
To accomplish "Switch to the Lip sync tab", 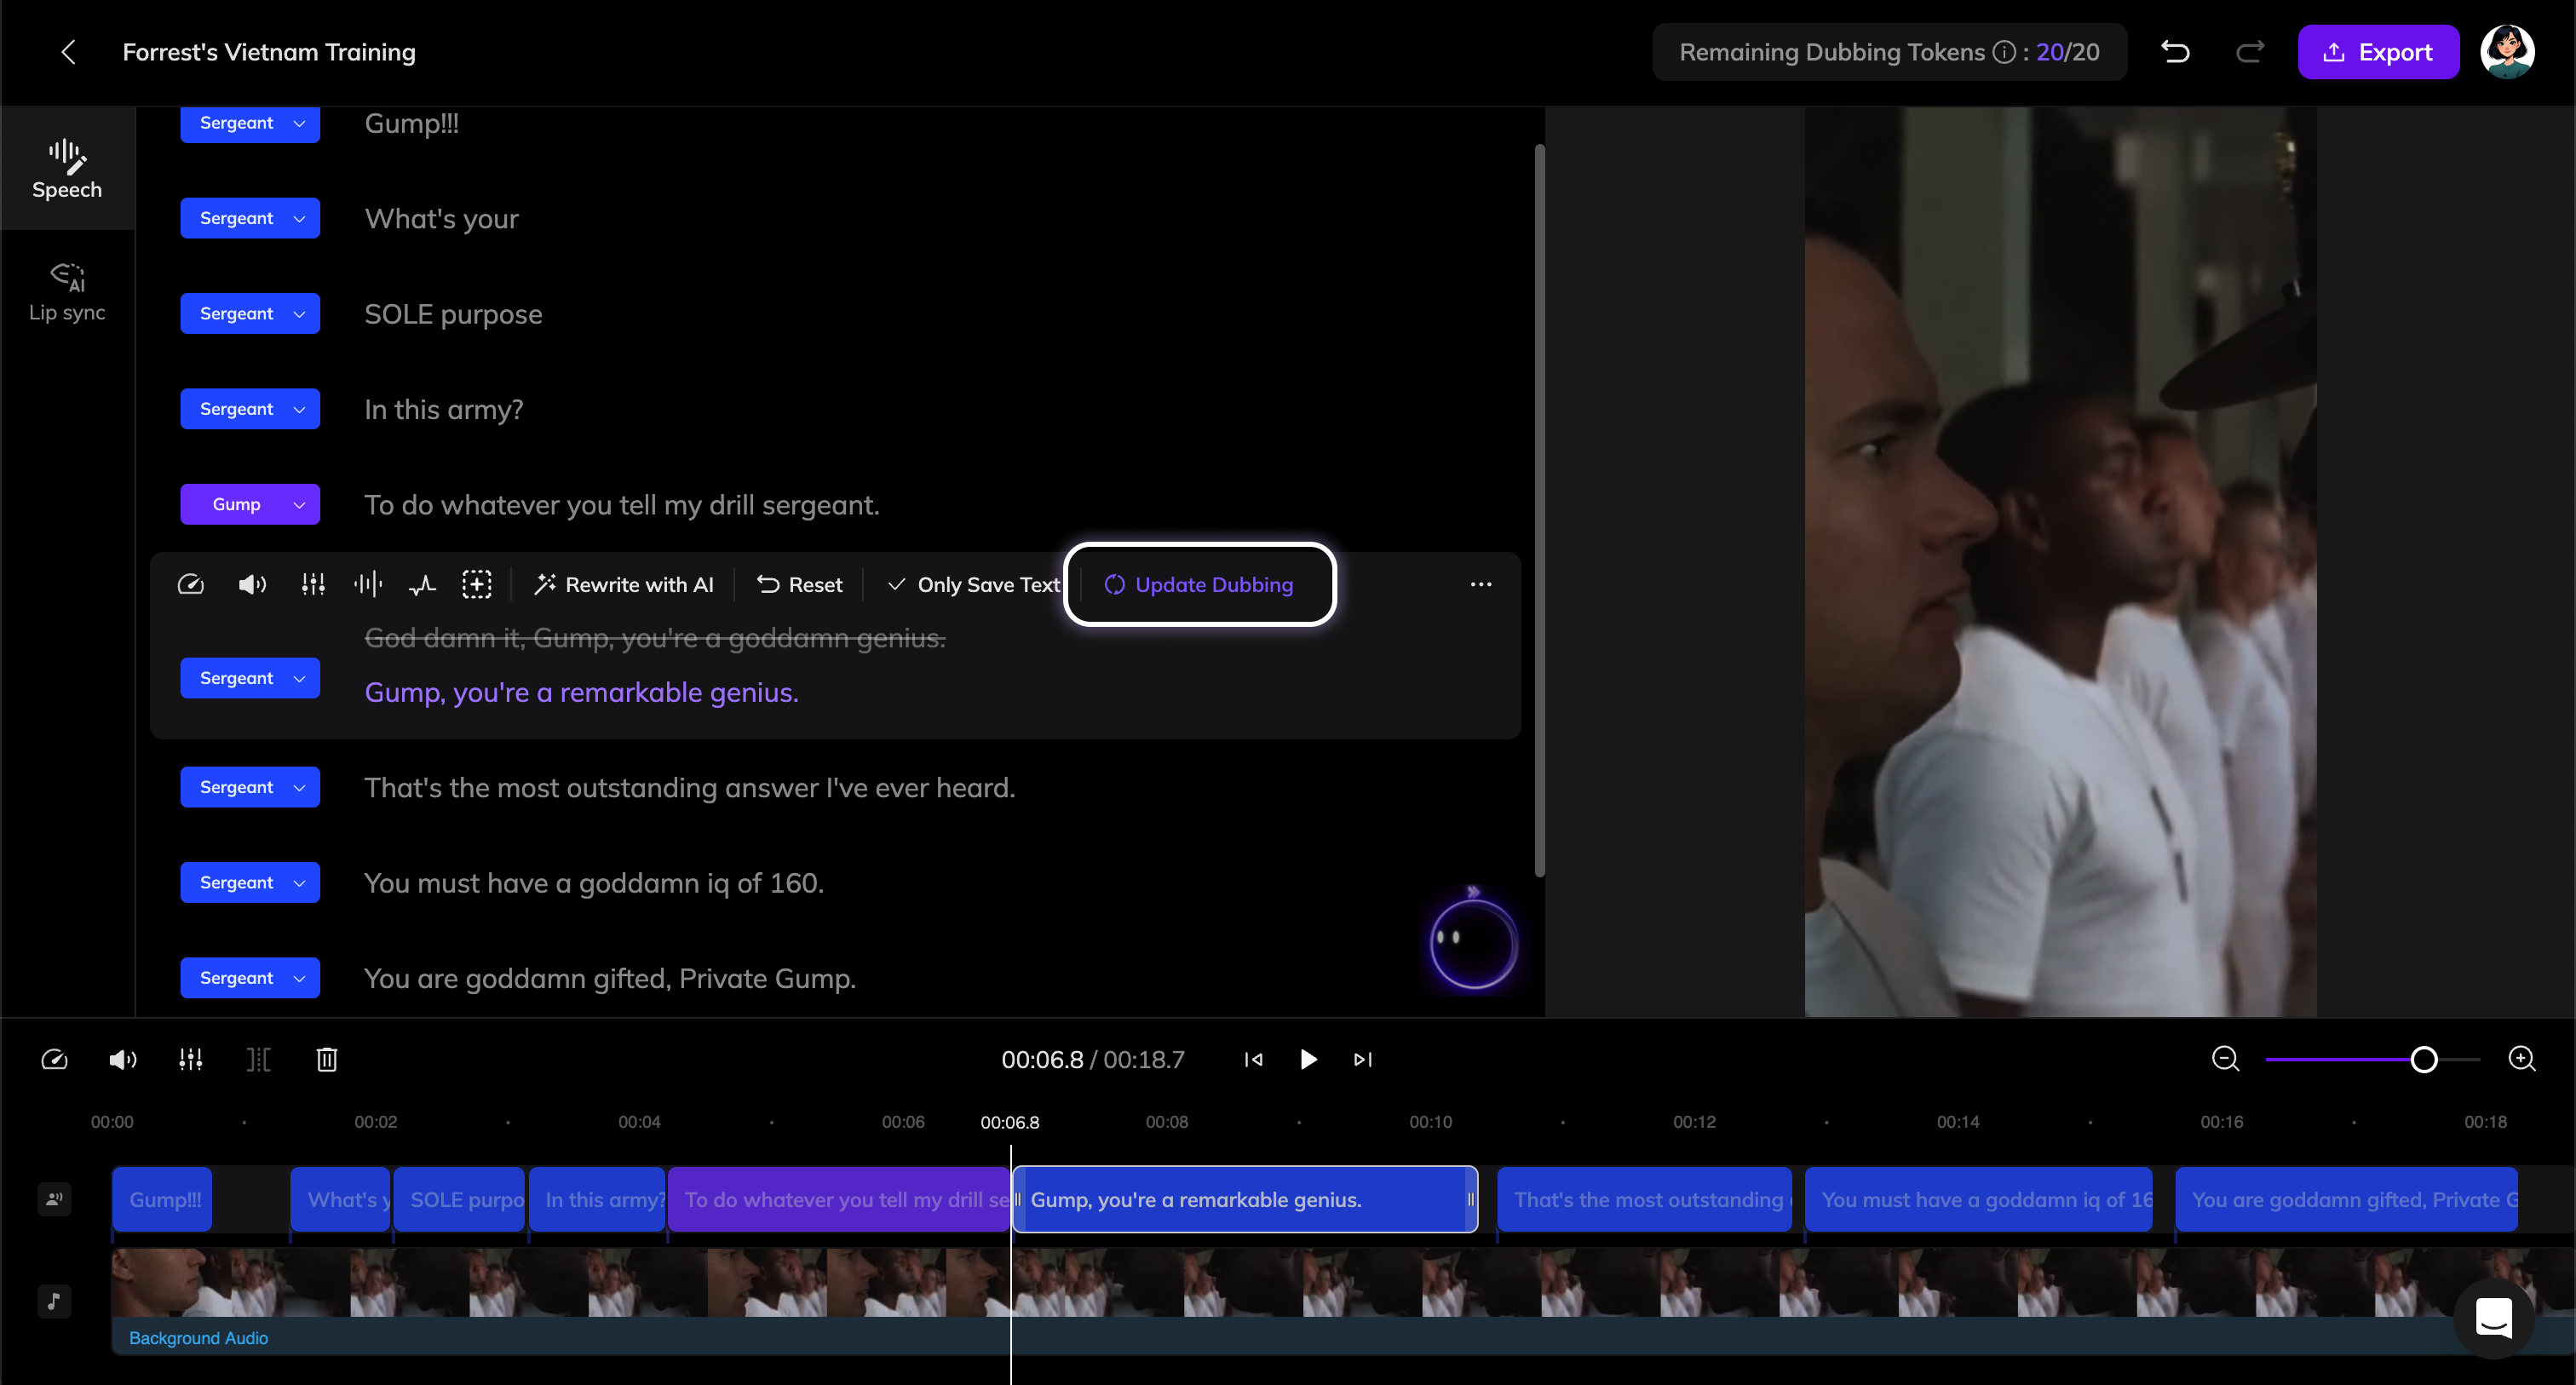I will click(67, 292).
